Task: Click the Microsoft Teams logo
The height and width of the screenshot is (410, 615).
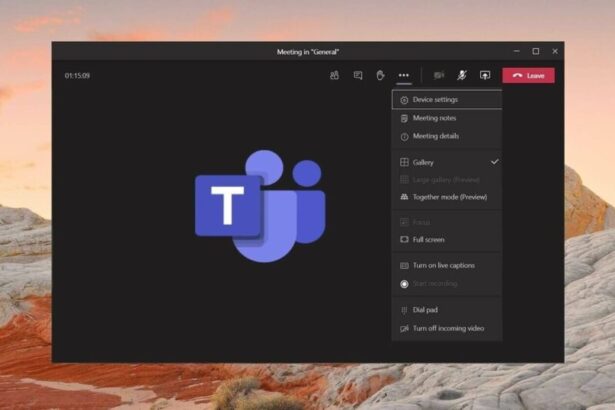Action: click(260, 206)
